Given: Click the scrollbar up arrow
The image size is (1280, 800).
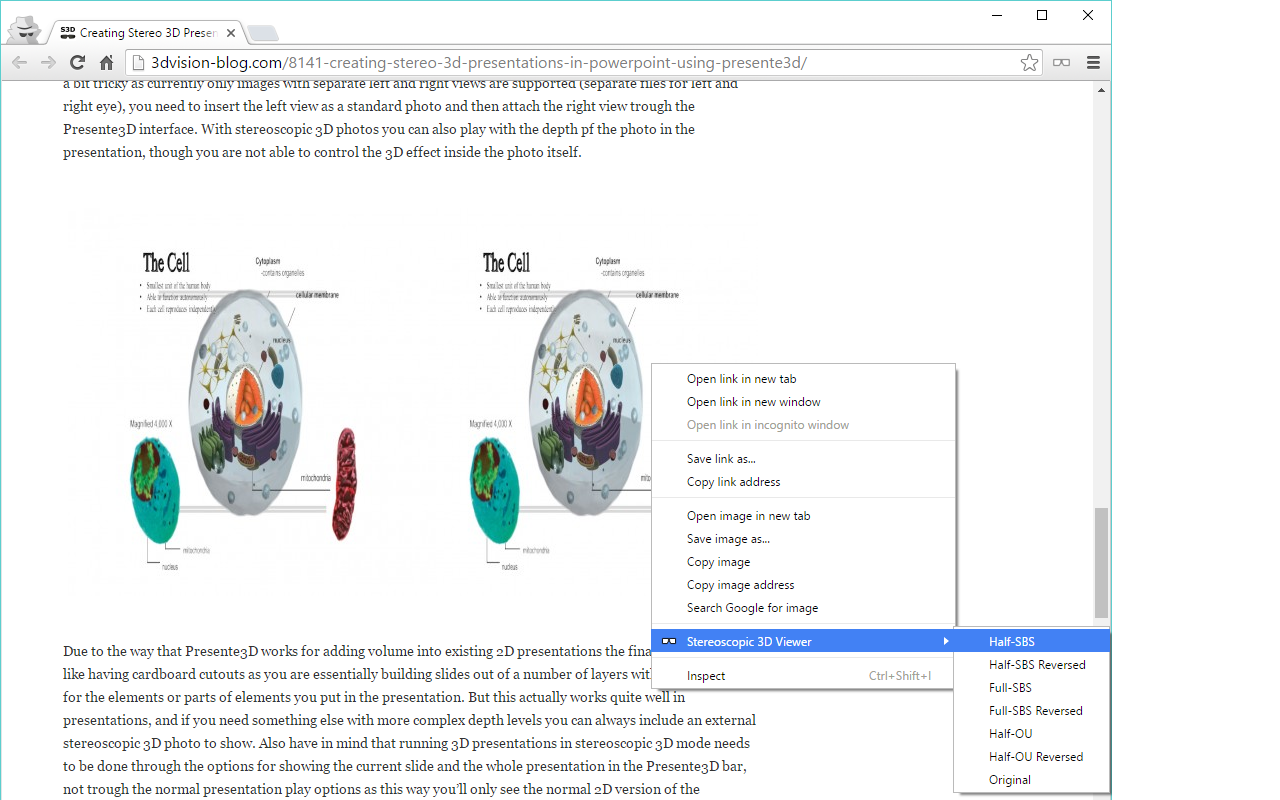Looking at the screenshot, I should (1101, 89).
